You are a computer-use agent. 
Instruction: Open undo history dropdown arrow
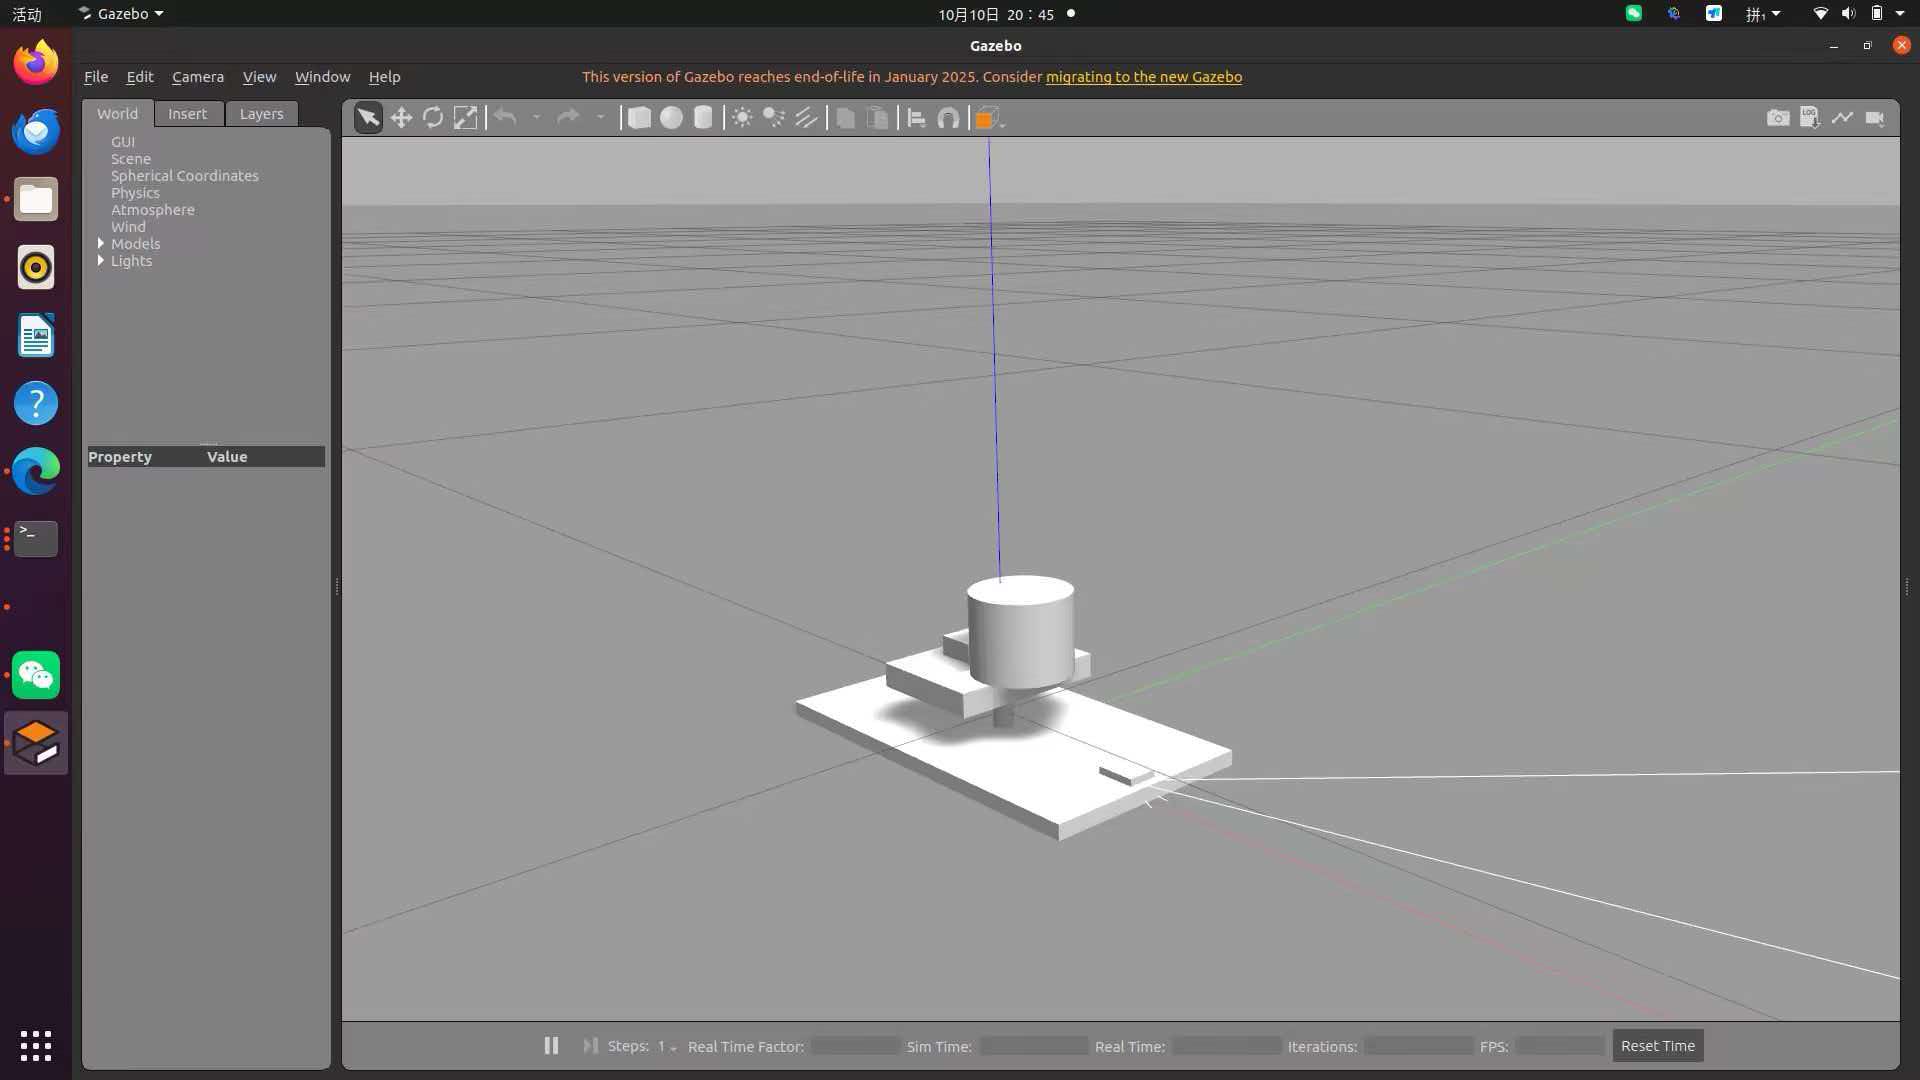tap(536, 118)
